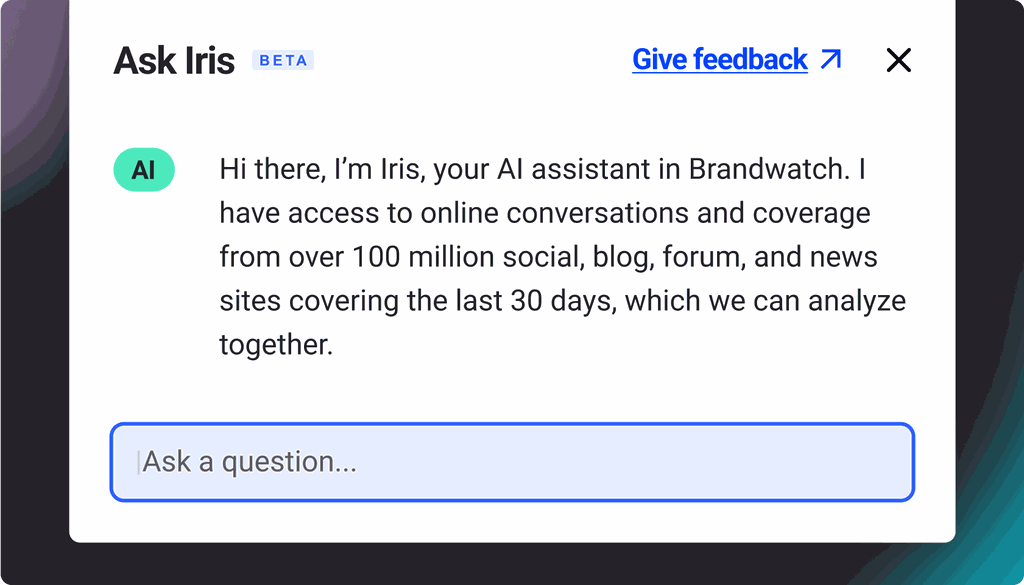Place cursor at start of the question box

(x=140, y=462)
